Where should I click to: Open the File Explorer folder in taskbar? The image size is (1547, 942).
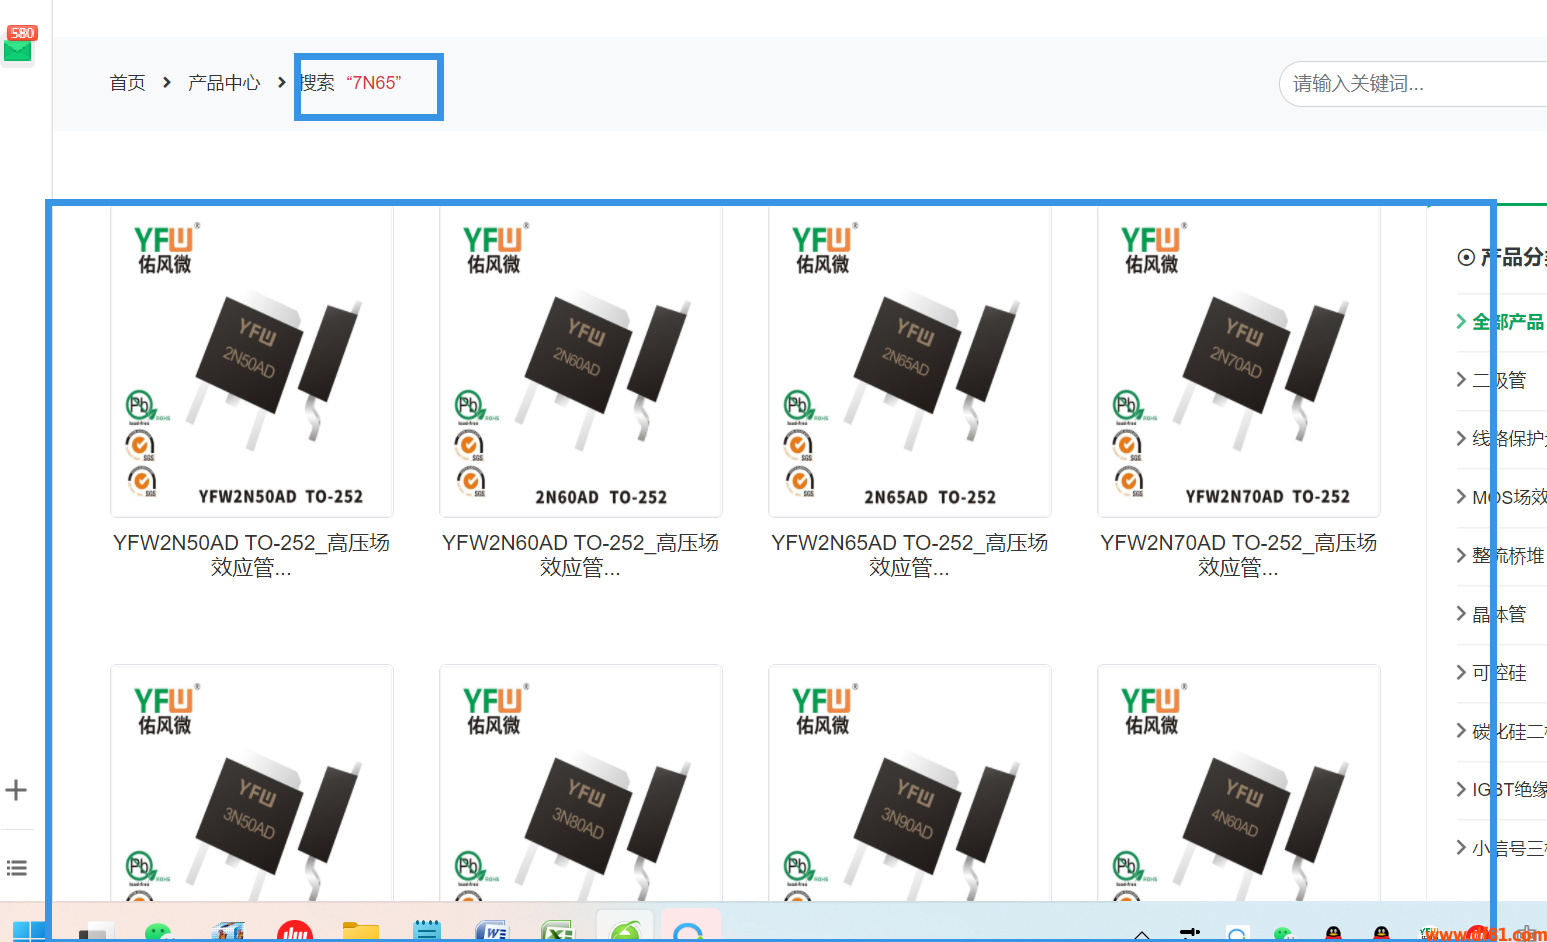pos(360,931)
